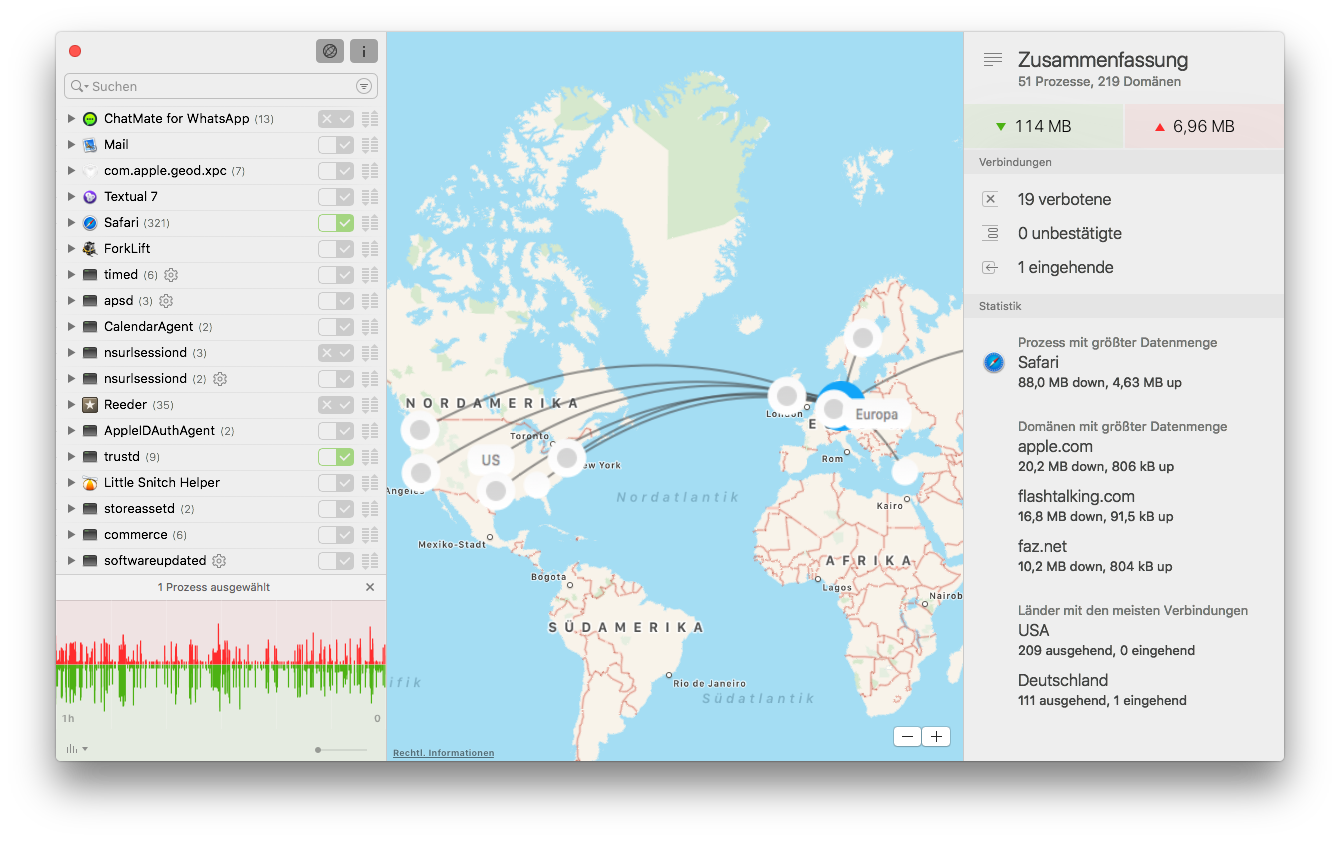Click Safari icon in Statistik section
Screen dimensions: 1340x841
pos(993,363)
